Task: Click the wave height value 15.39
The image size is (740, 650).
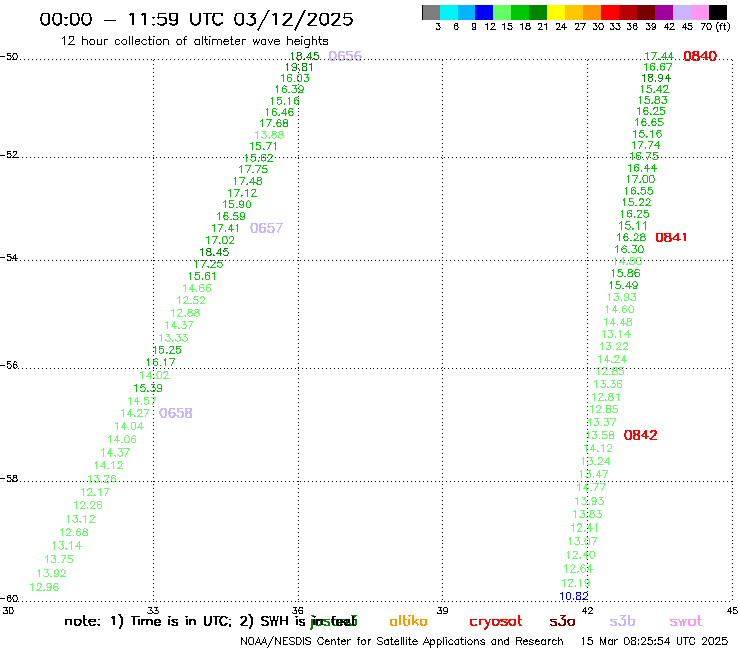Action: click(x=148, y=388)
